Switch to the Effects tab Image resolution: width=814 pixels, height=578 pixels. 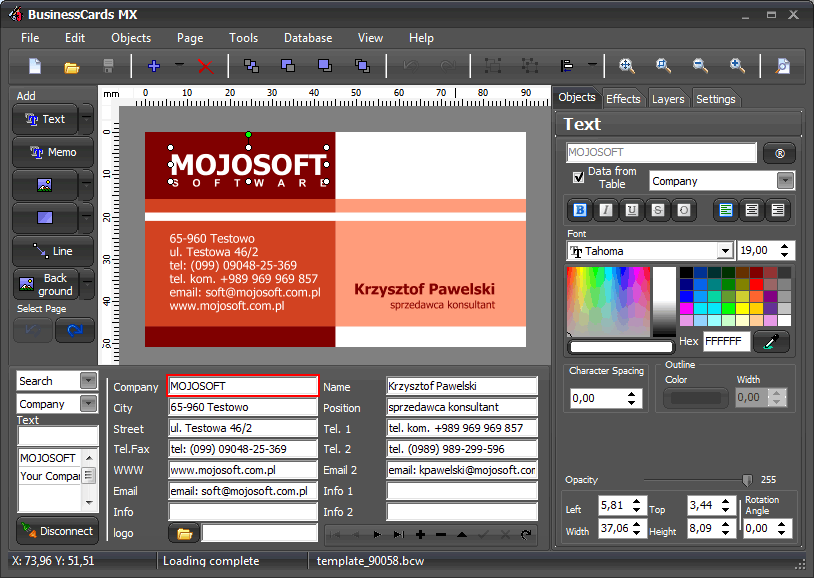click(x=623, y=98)
